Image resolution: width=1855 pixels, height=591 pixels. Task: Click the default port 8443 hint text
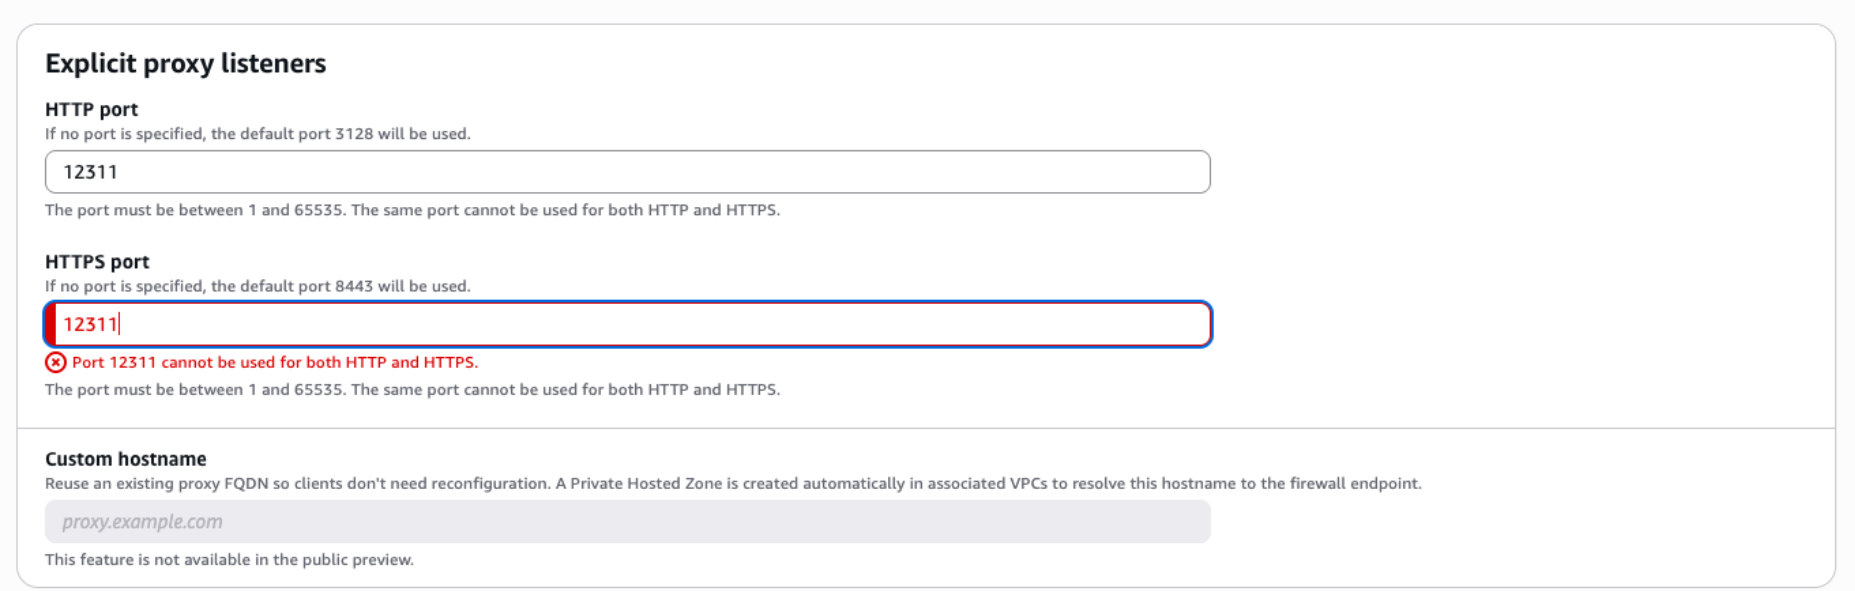[x=258, y=286]
